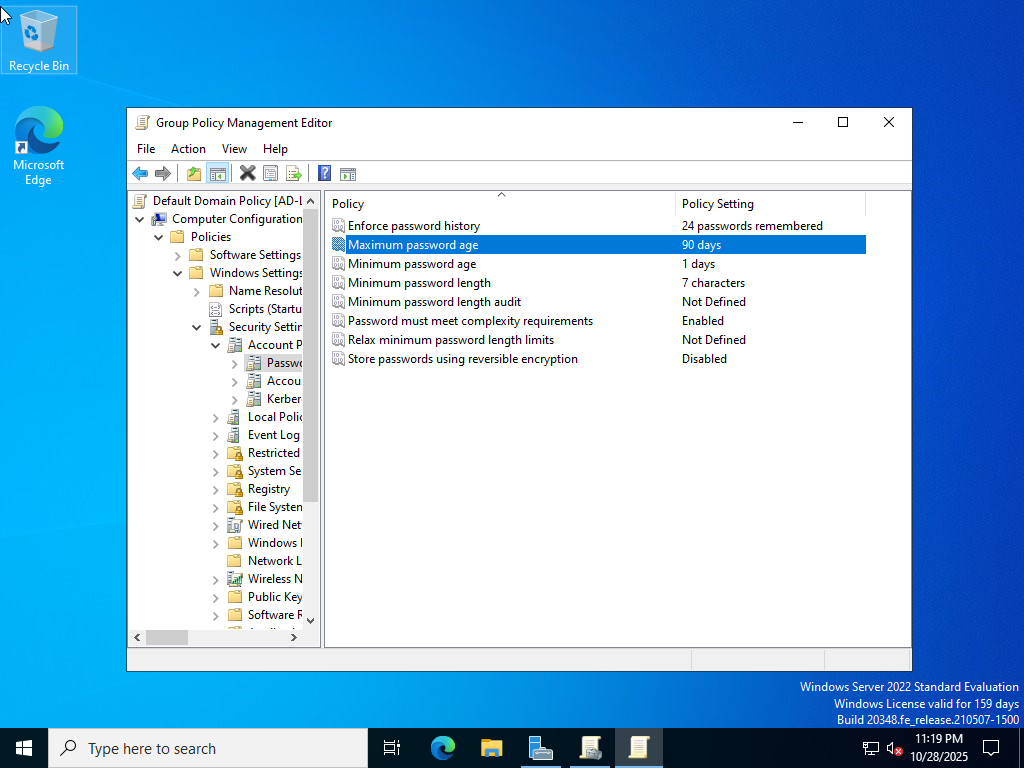The image size is (1024, 768).
Task: Click the Delete X toolbar icon
Action: point(247,173)
